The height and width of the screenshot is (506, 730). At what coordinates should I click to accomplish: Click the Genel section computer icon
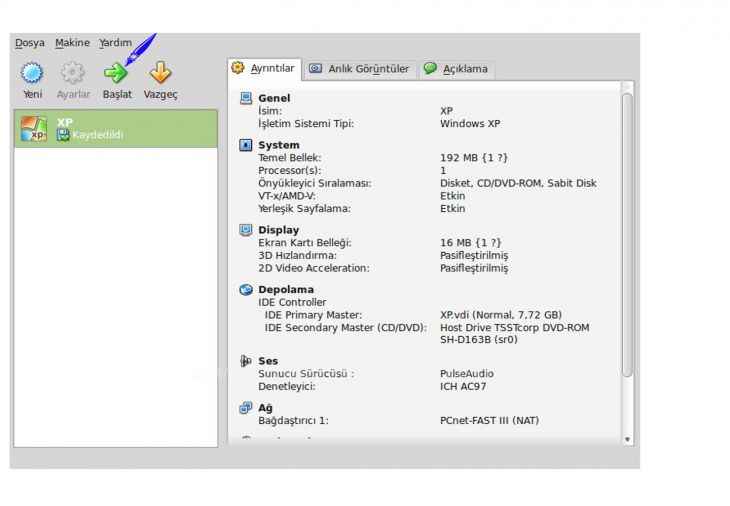(x=246, y=98)
